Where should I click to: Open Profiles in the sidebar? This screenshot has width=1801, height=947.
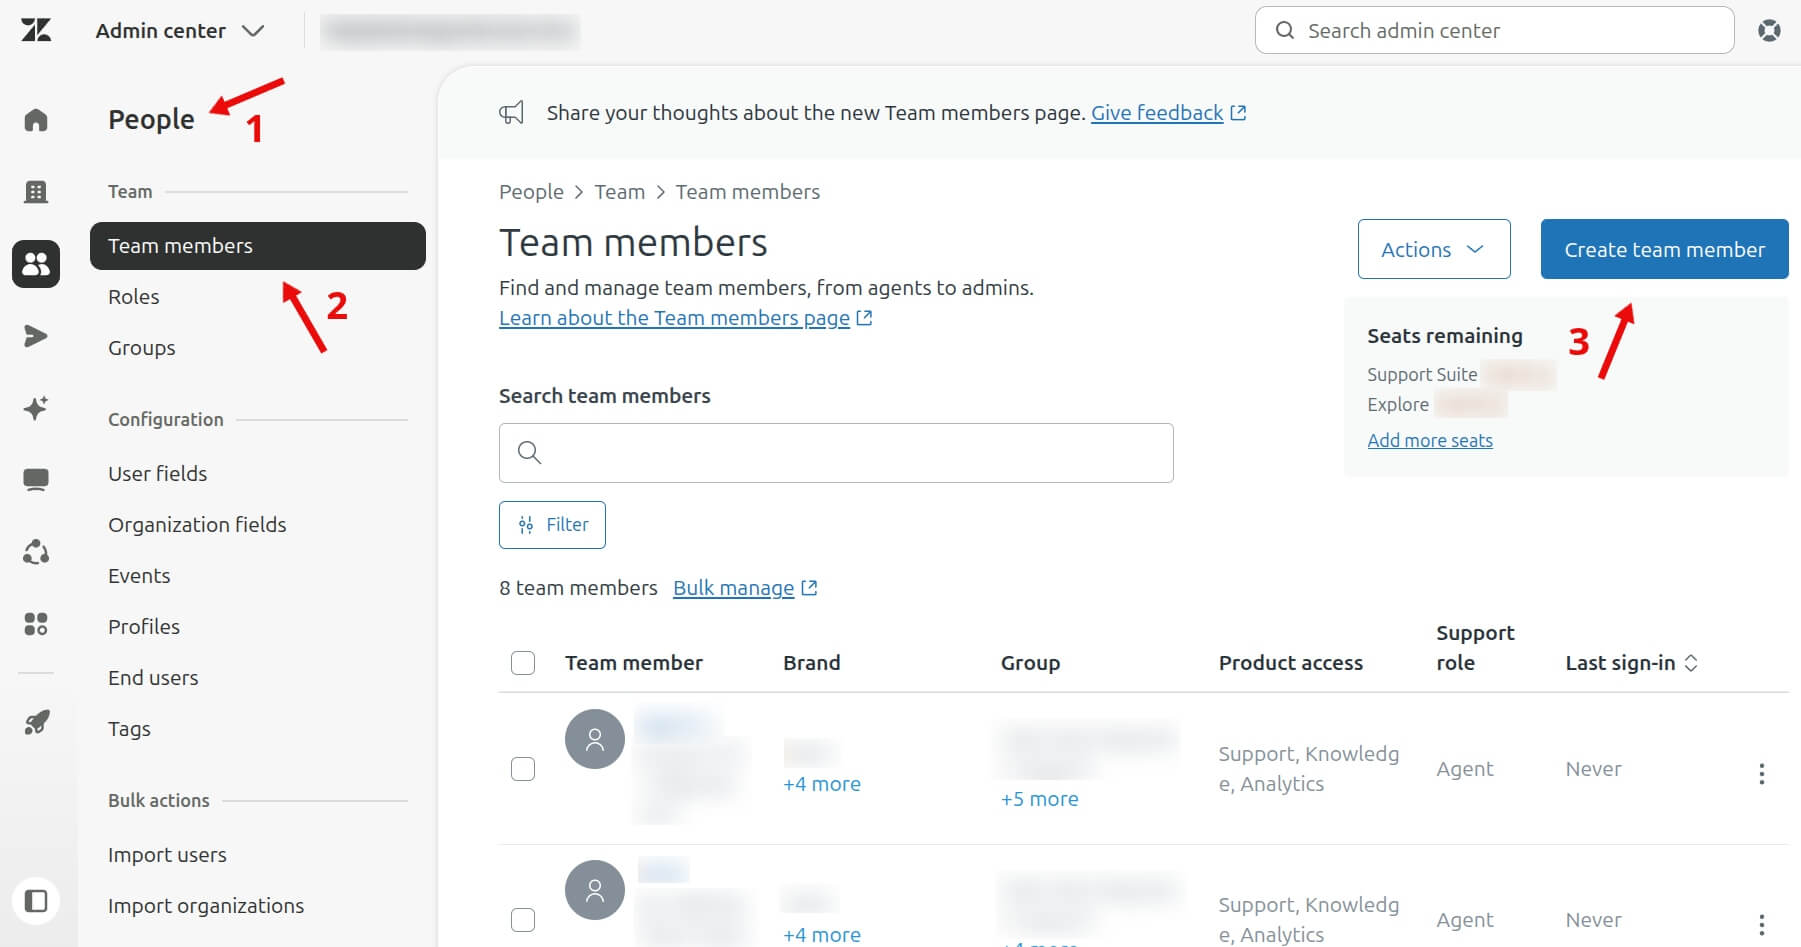(144, 627)
